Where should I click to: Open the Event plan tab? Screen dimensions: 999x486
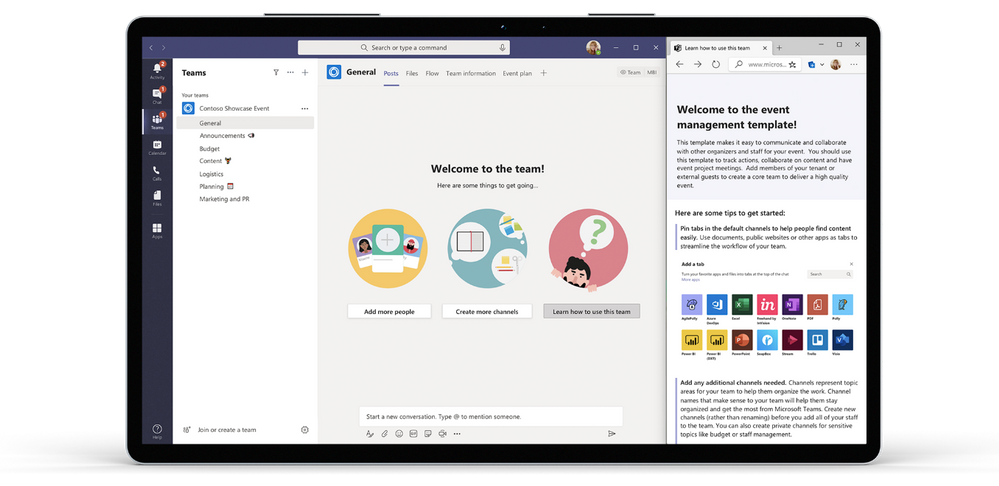tap(517, 73)
